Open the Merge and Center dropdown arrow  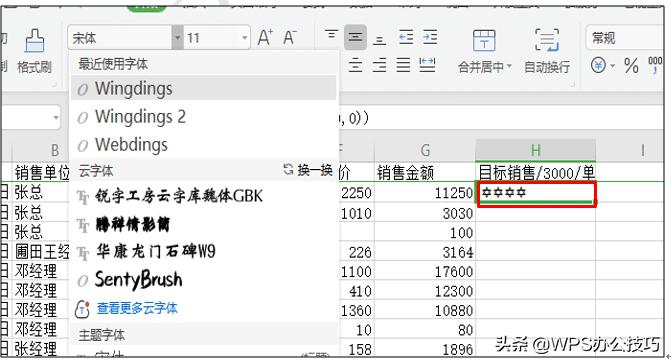tap(509, 66)
